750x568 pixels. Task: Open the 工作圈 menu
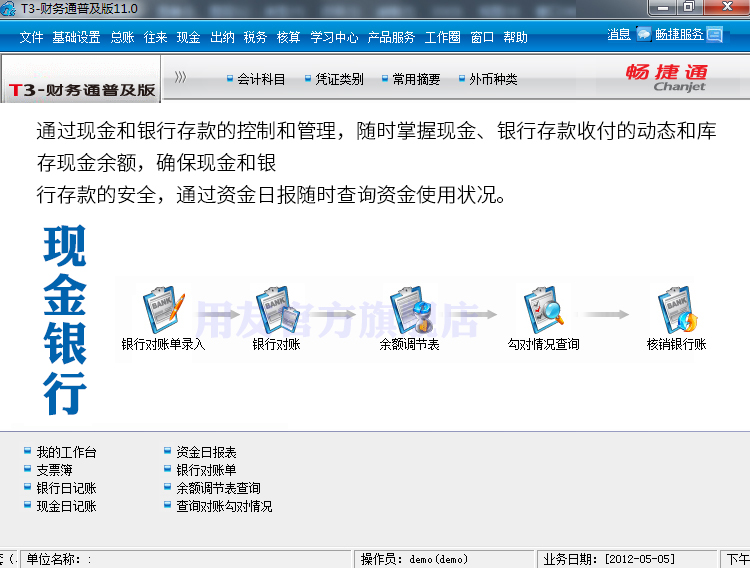tap(442, 37)
